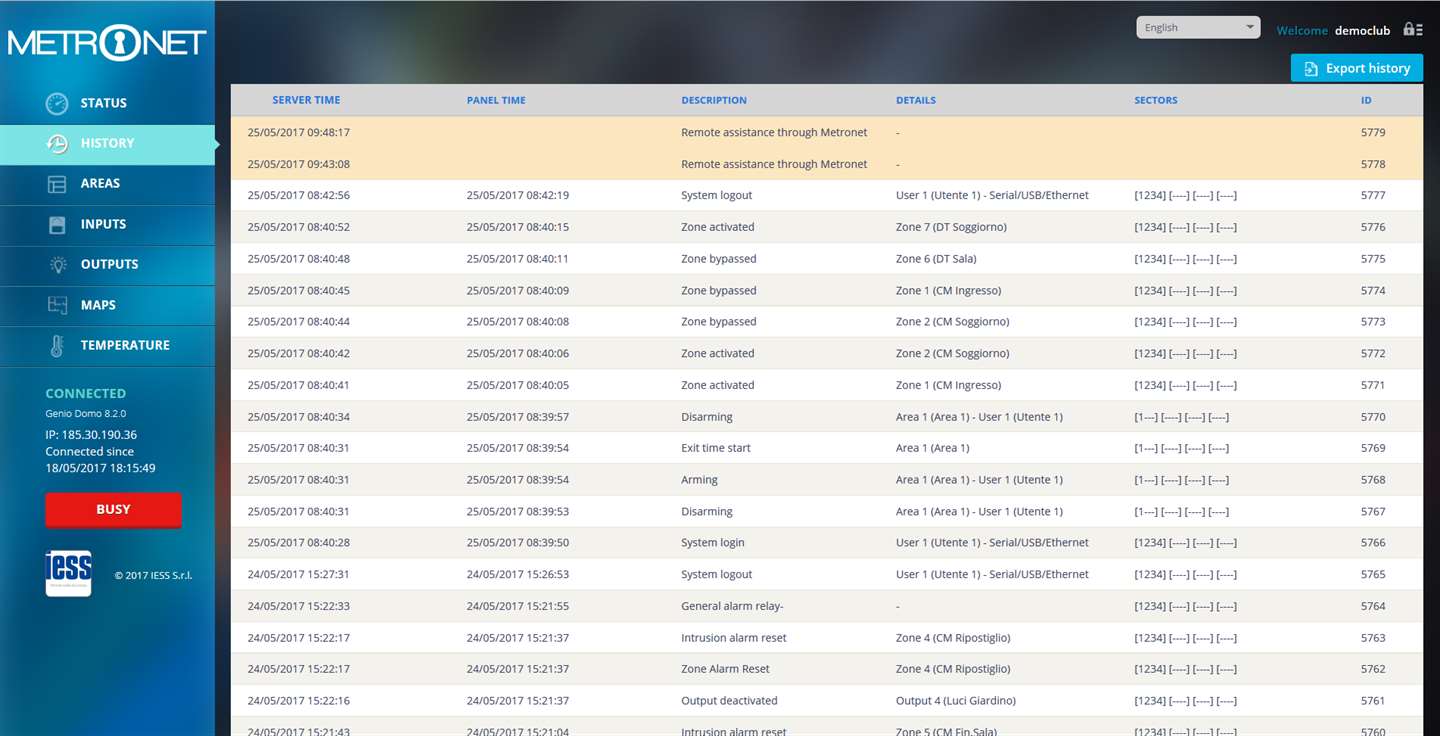
Task: Sort by PANEL TIME column header
Action: [x=496, y=101]
